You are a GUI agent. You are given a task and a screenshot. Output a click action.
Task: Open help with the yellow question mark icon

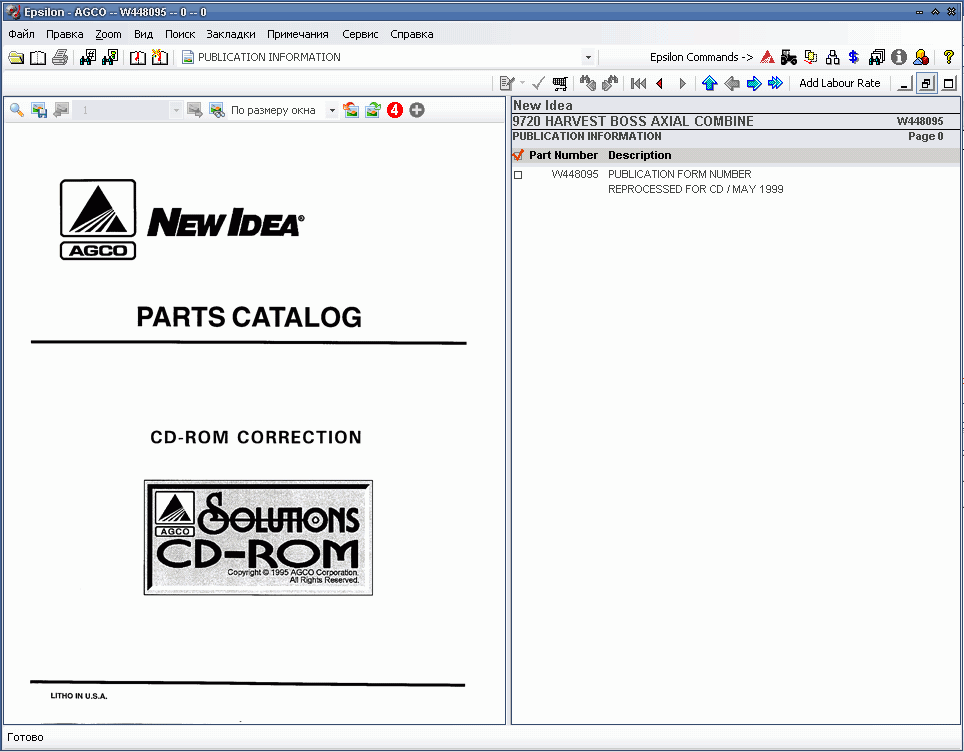947,57
